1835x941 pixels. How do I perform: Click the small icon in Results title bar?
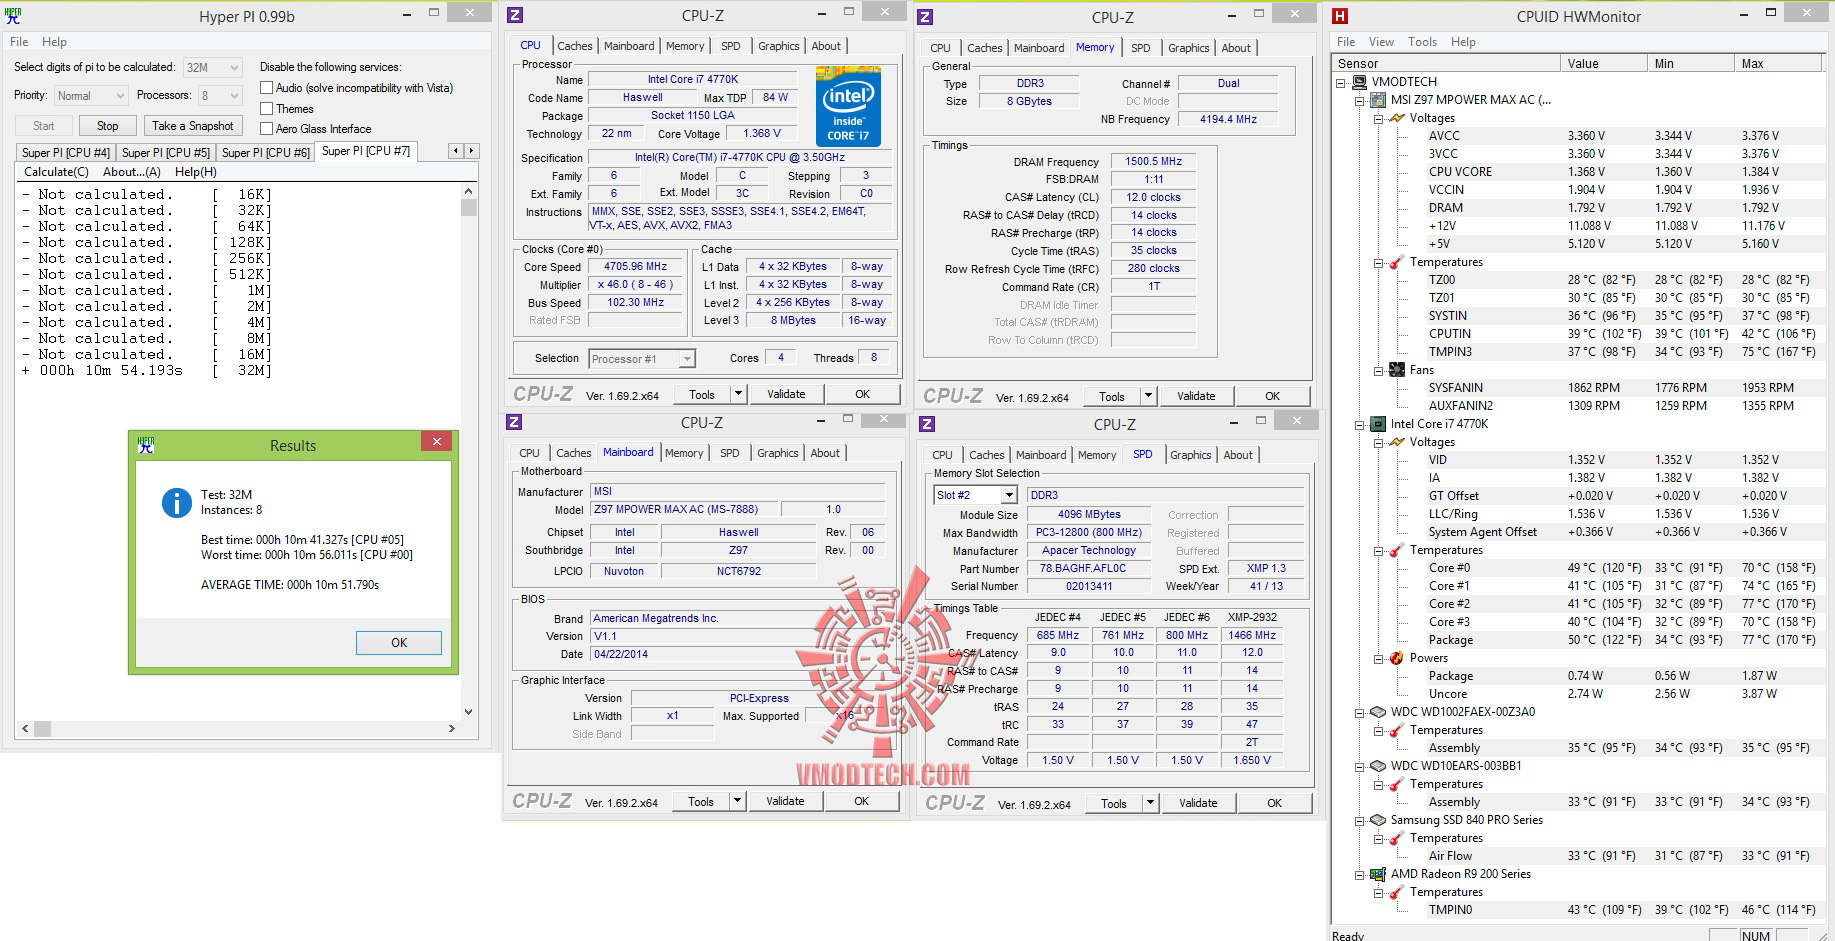pos(146,445)
